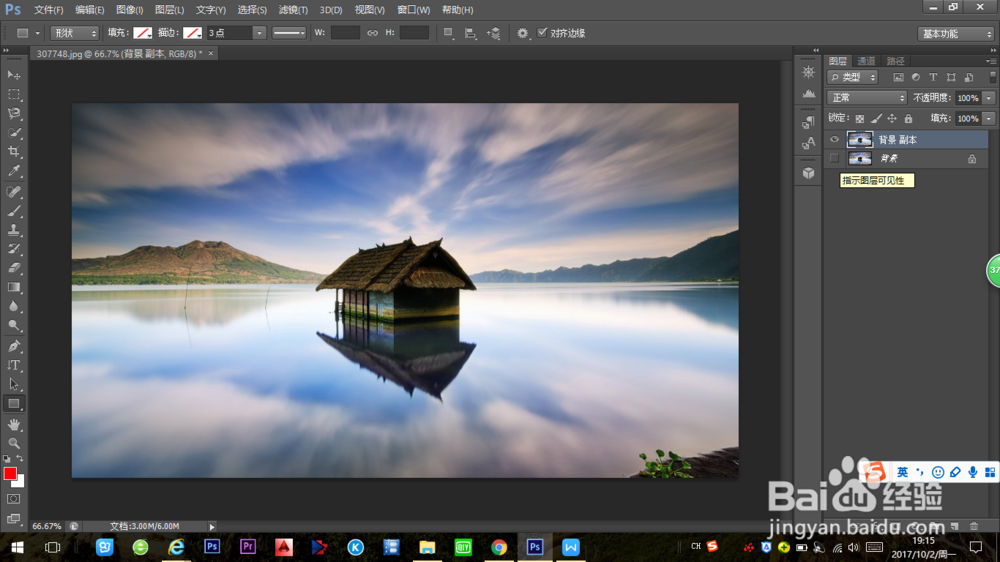Select the Eraser tool
Image resolution: width=1000 pixels, height=562 pixels.
[13, 268]
